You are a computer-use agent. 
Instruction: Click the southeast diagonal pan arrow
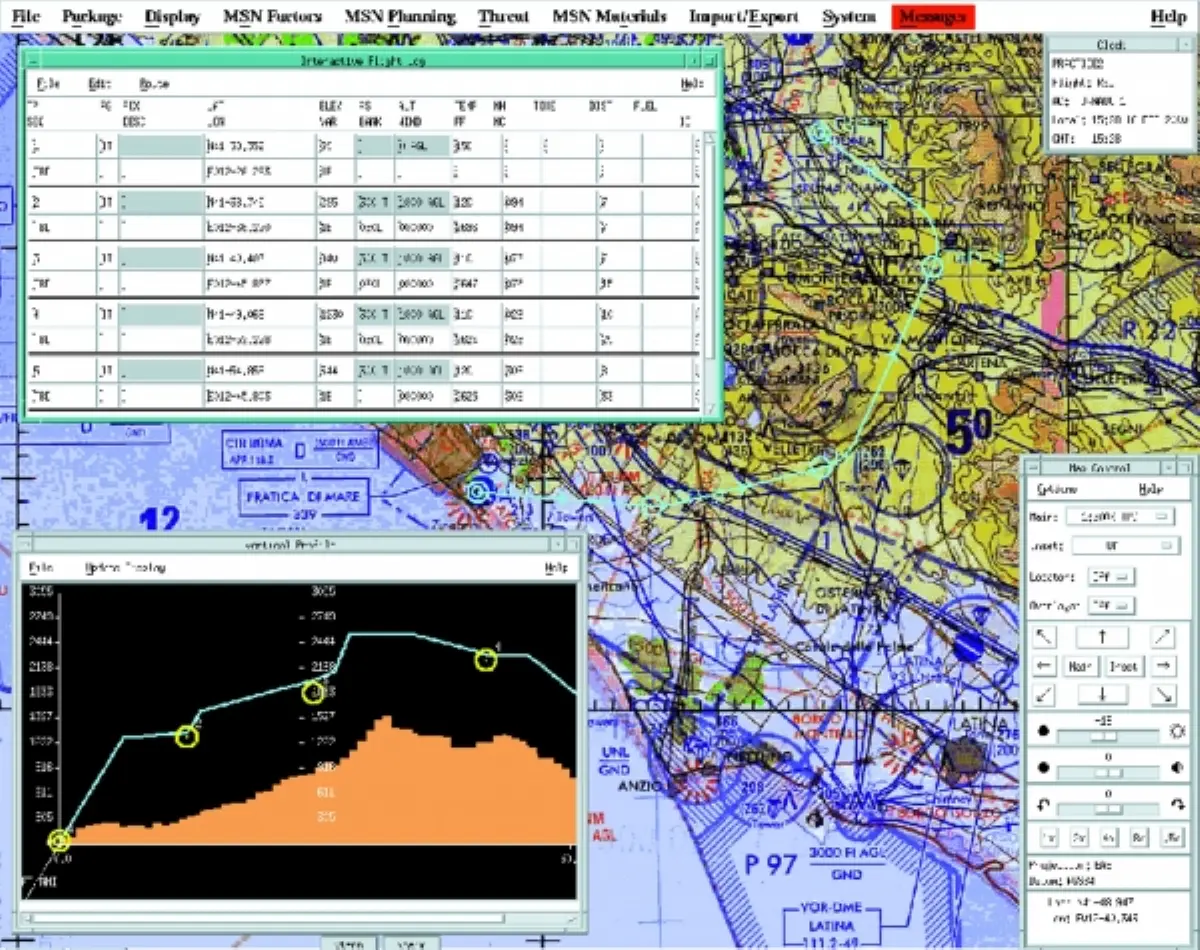(1163, 694)
